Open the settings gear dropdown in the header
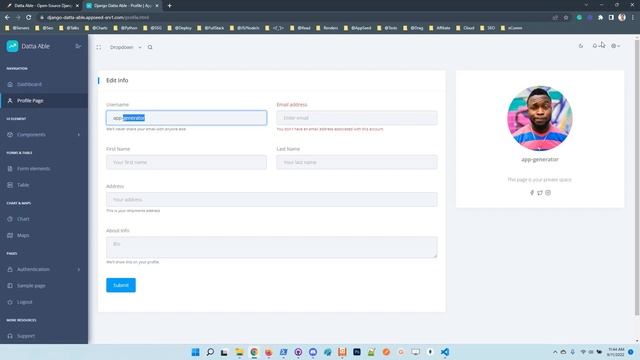640x360 pixels. 615,46
